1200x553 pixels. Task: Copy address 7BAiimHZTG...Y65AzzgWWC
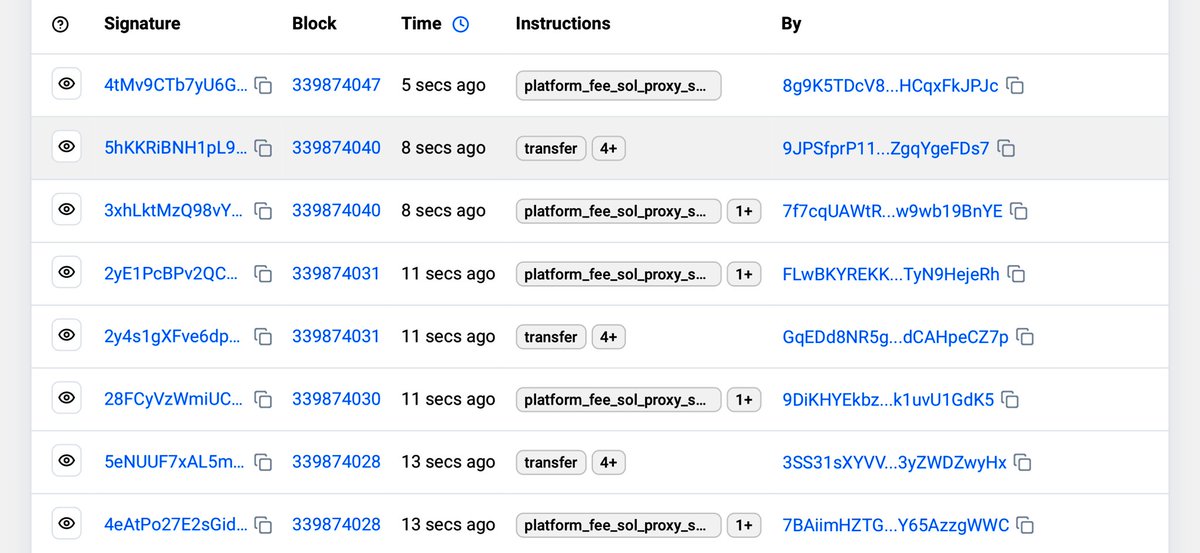coord(1025,525)
